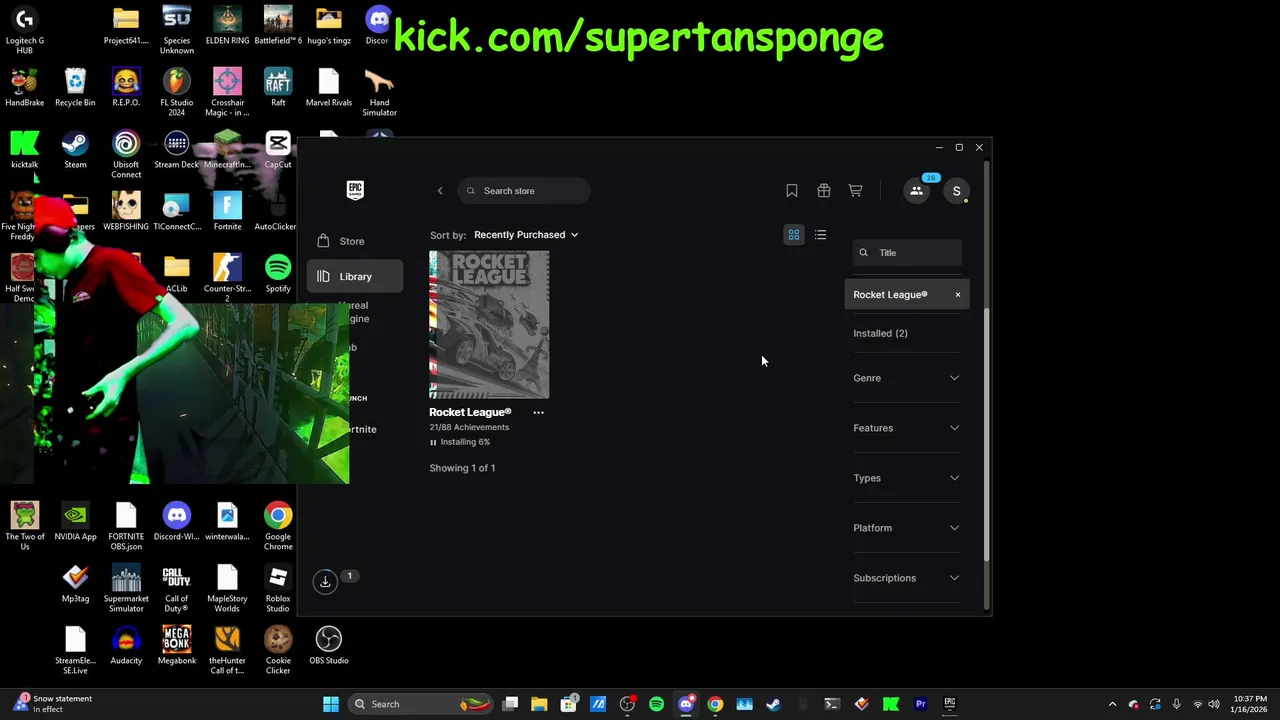Expand the Platform filter section

(906, 528)
